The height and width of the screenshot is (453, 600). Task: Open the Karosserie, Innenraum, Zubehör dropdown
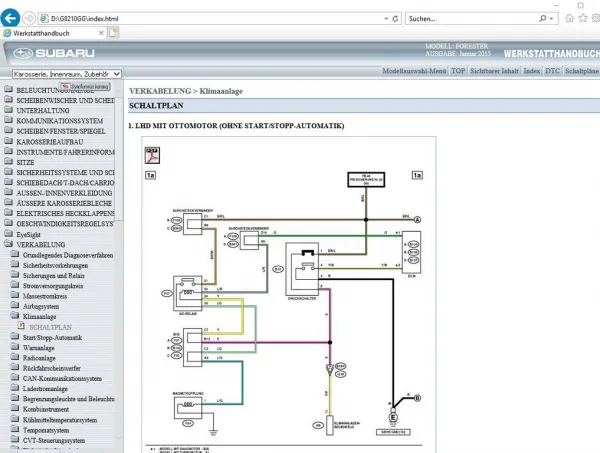tap(66, 73)
